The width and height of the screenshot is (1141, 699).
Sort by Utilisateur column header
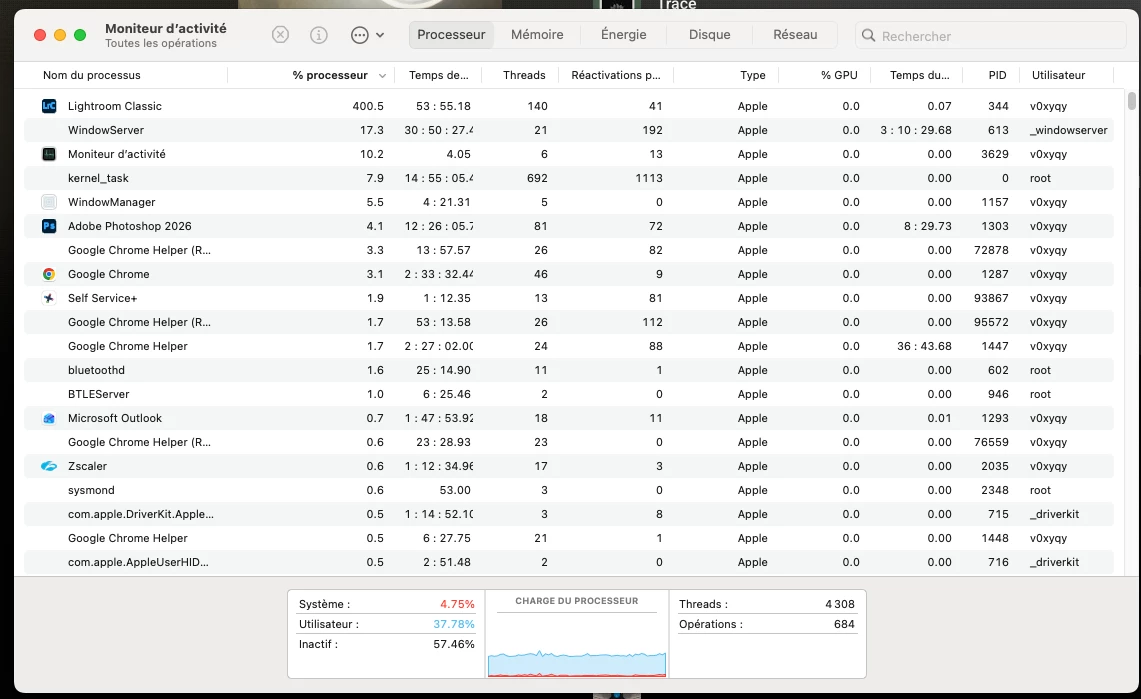1058,75
